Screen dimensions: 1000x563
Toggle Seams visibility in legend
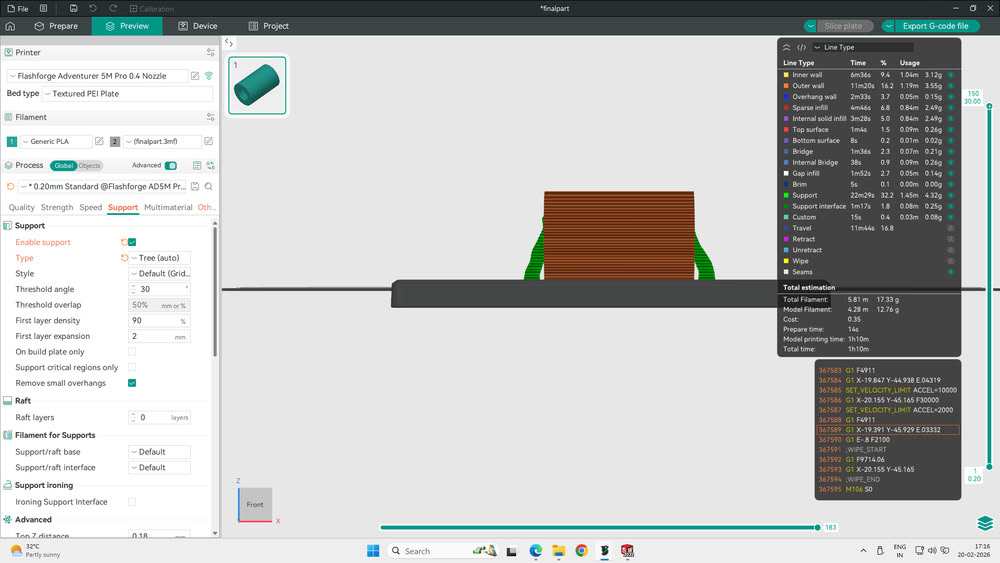950,272
